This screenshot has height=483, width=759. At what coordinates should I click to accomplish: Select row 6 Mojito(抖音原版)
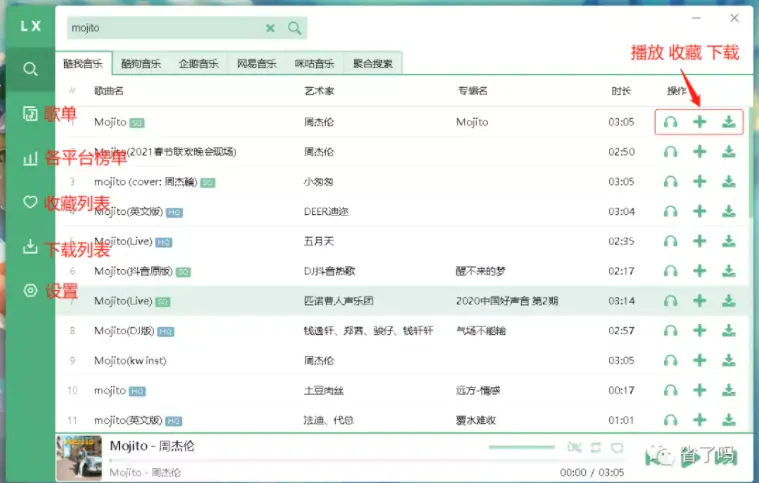(x=403, y=271)
